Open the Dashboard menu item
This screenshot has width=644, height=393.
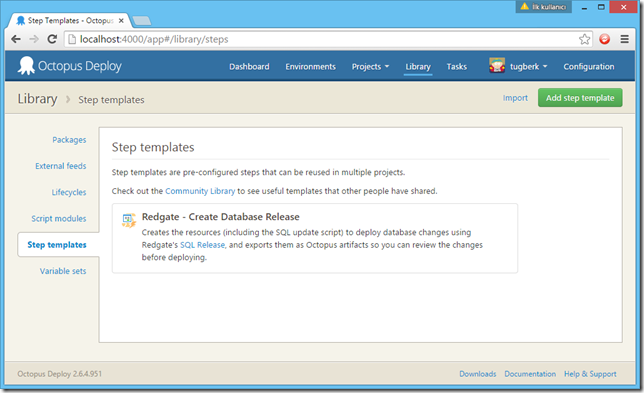pyautogui.click(x=249, y=67)
